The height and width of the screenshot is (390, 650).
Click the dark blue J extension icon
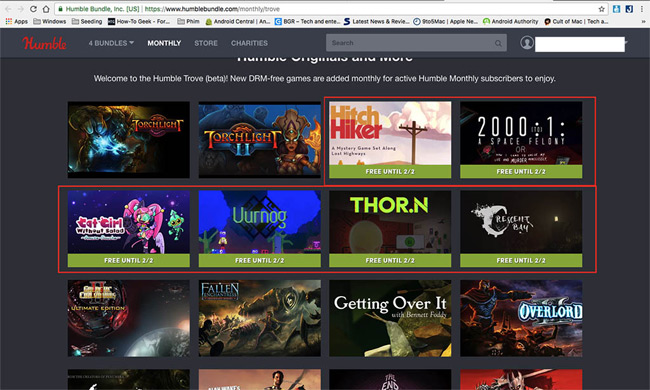tap(629, 9)
